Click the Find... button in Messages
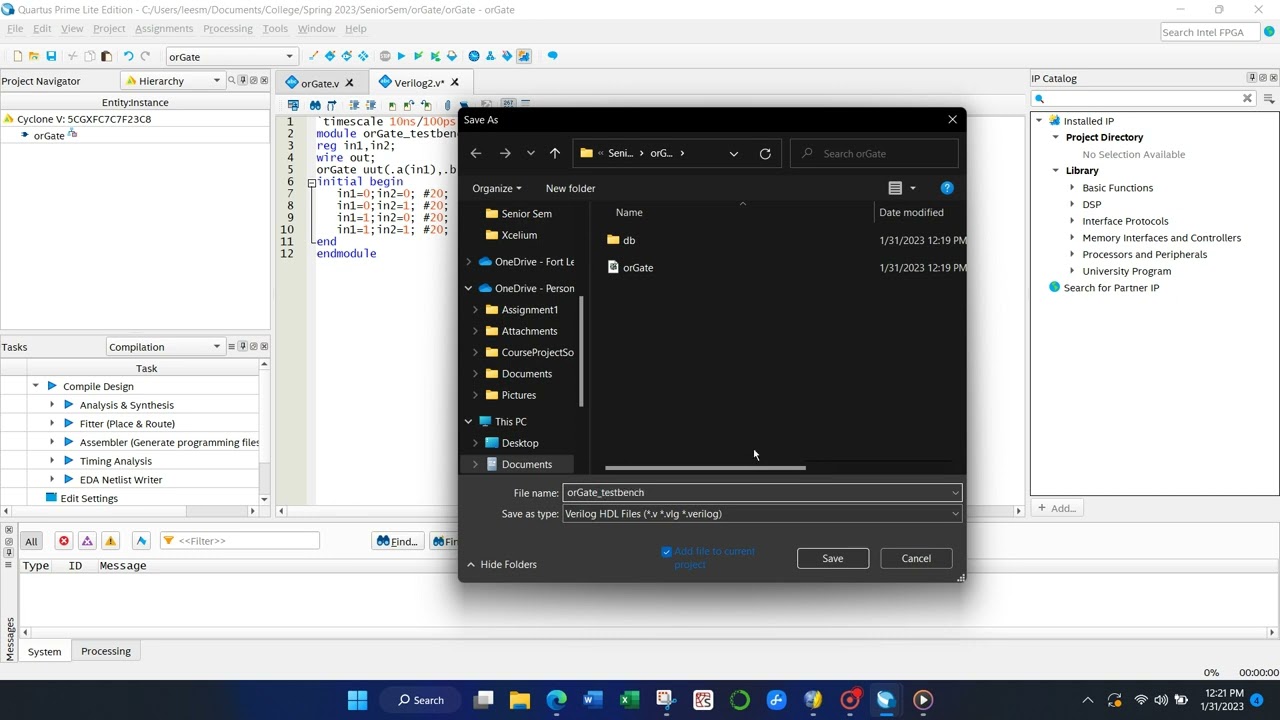 [397, 541]
